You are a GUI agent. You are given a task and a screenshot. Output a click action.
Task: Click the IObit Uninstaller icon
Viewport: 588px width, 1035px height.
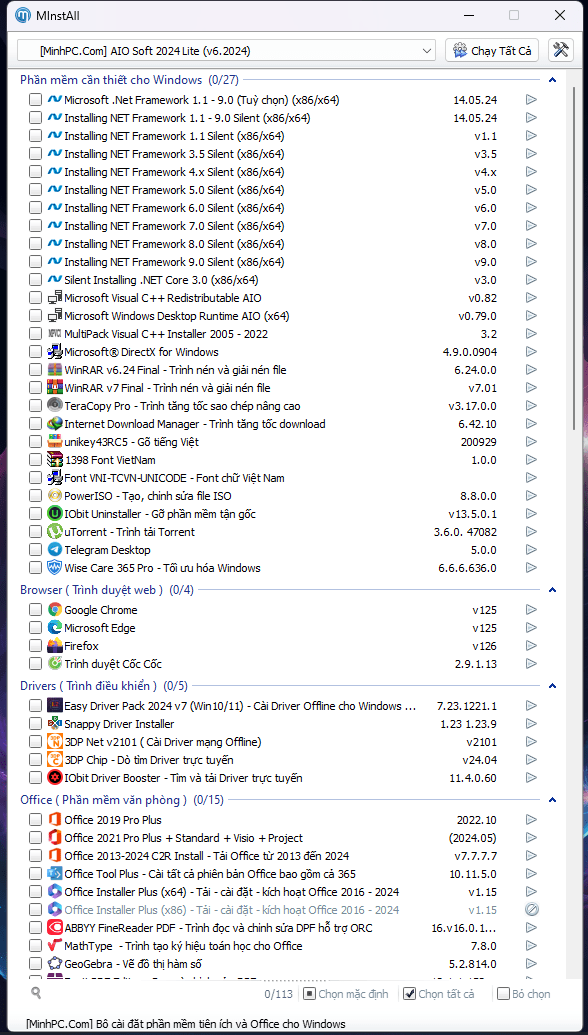[55, 514]
